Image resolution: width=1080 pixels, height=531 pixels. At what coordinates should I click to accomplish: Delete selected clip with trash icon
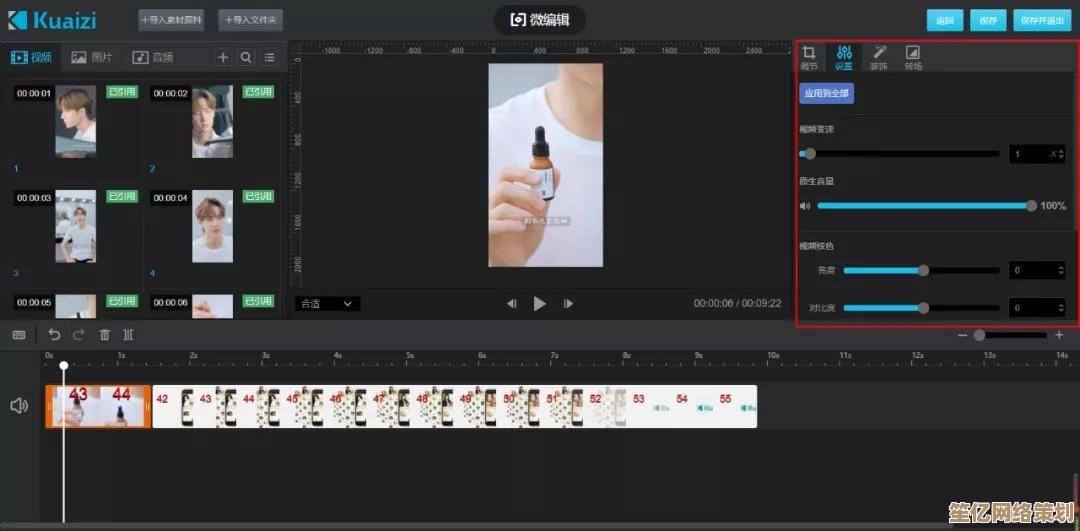104,335
